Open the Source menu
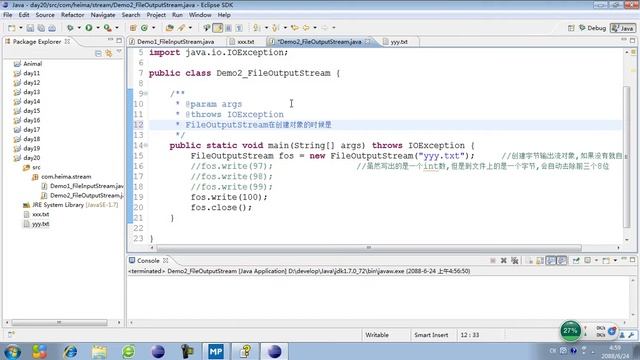Viewport: 640px width, 360px height. point(45,15)
